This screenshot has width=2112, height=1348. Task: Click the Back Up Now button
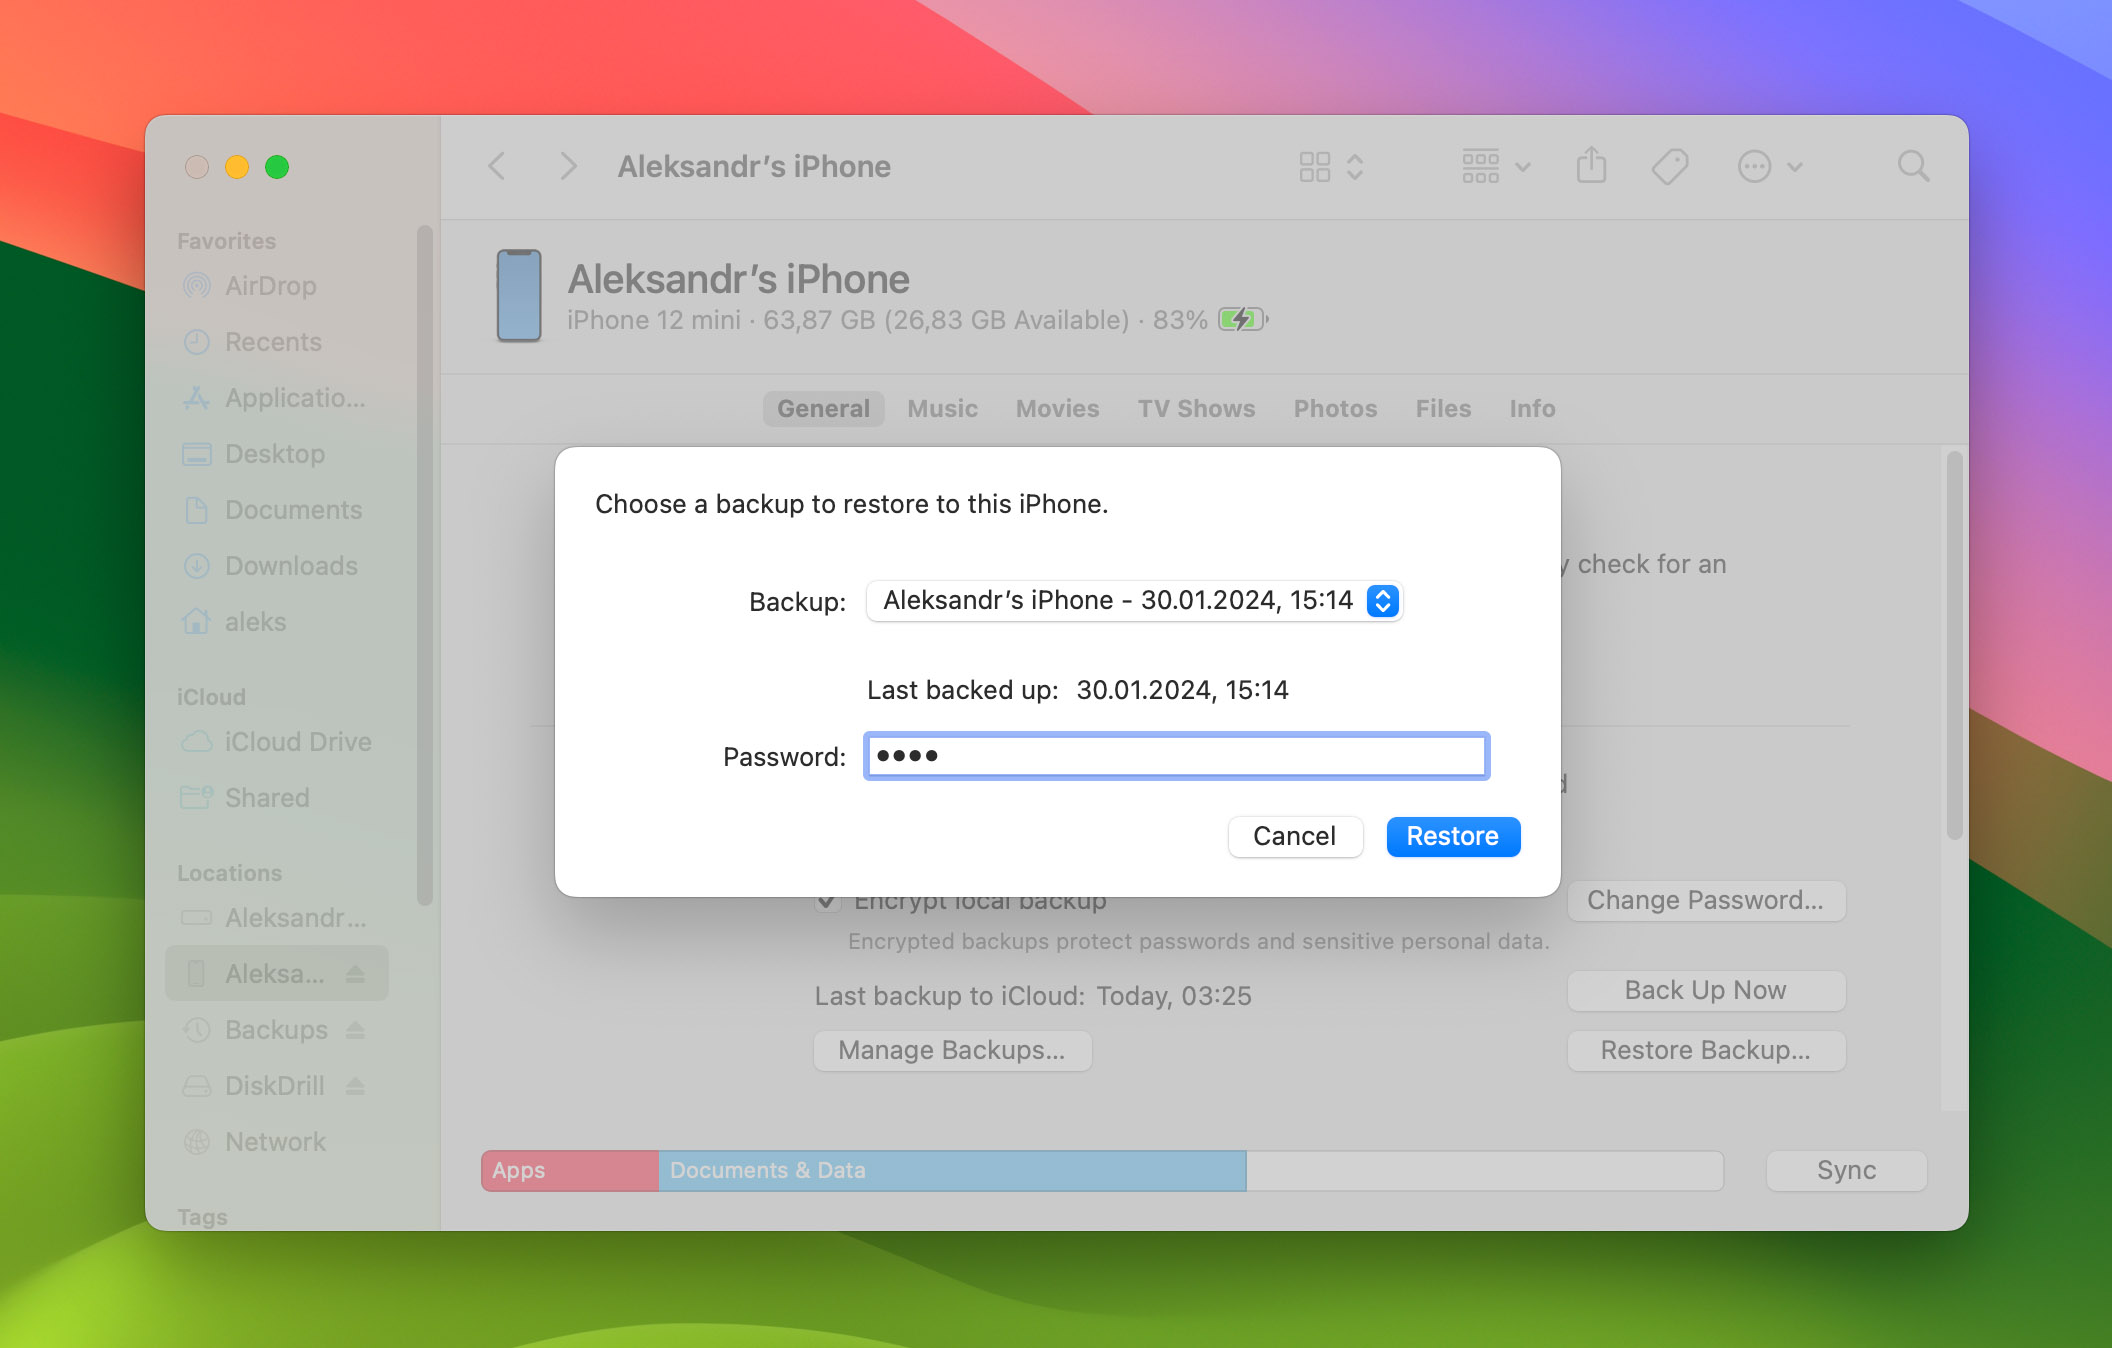pyautogui.click(x=1706, y=990)
